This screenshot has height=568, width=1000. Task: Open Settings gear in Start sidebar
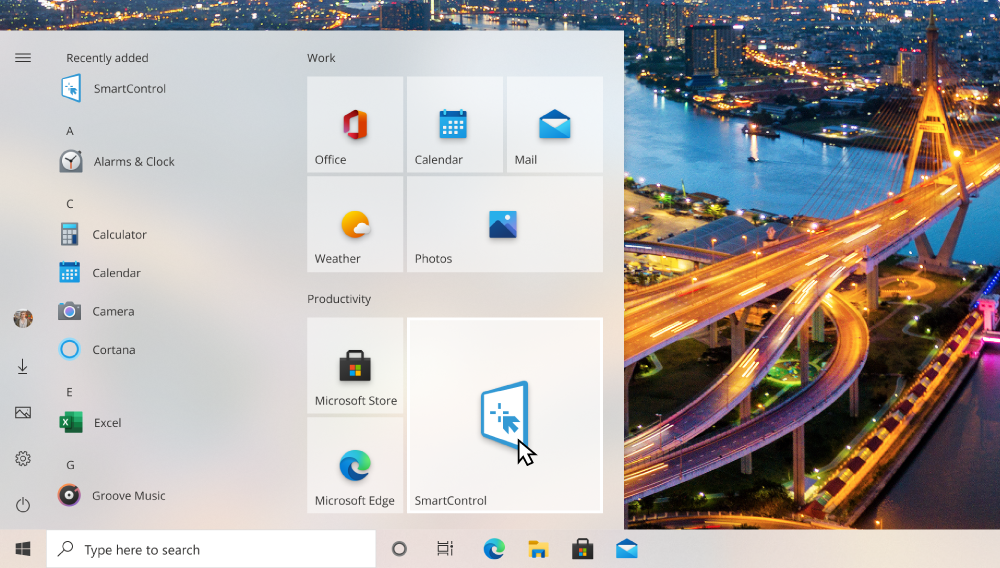pos(23,458)
